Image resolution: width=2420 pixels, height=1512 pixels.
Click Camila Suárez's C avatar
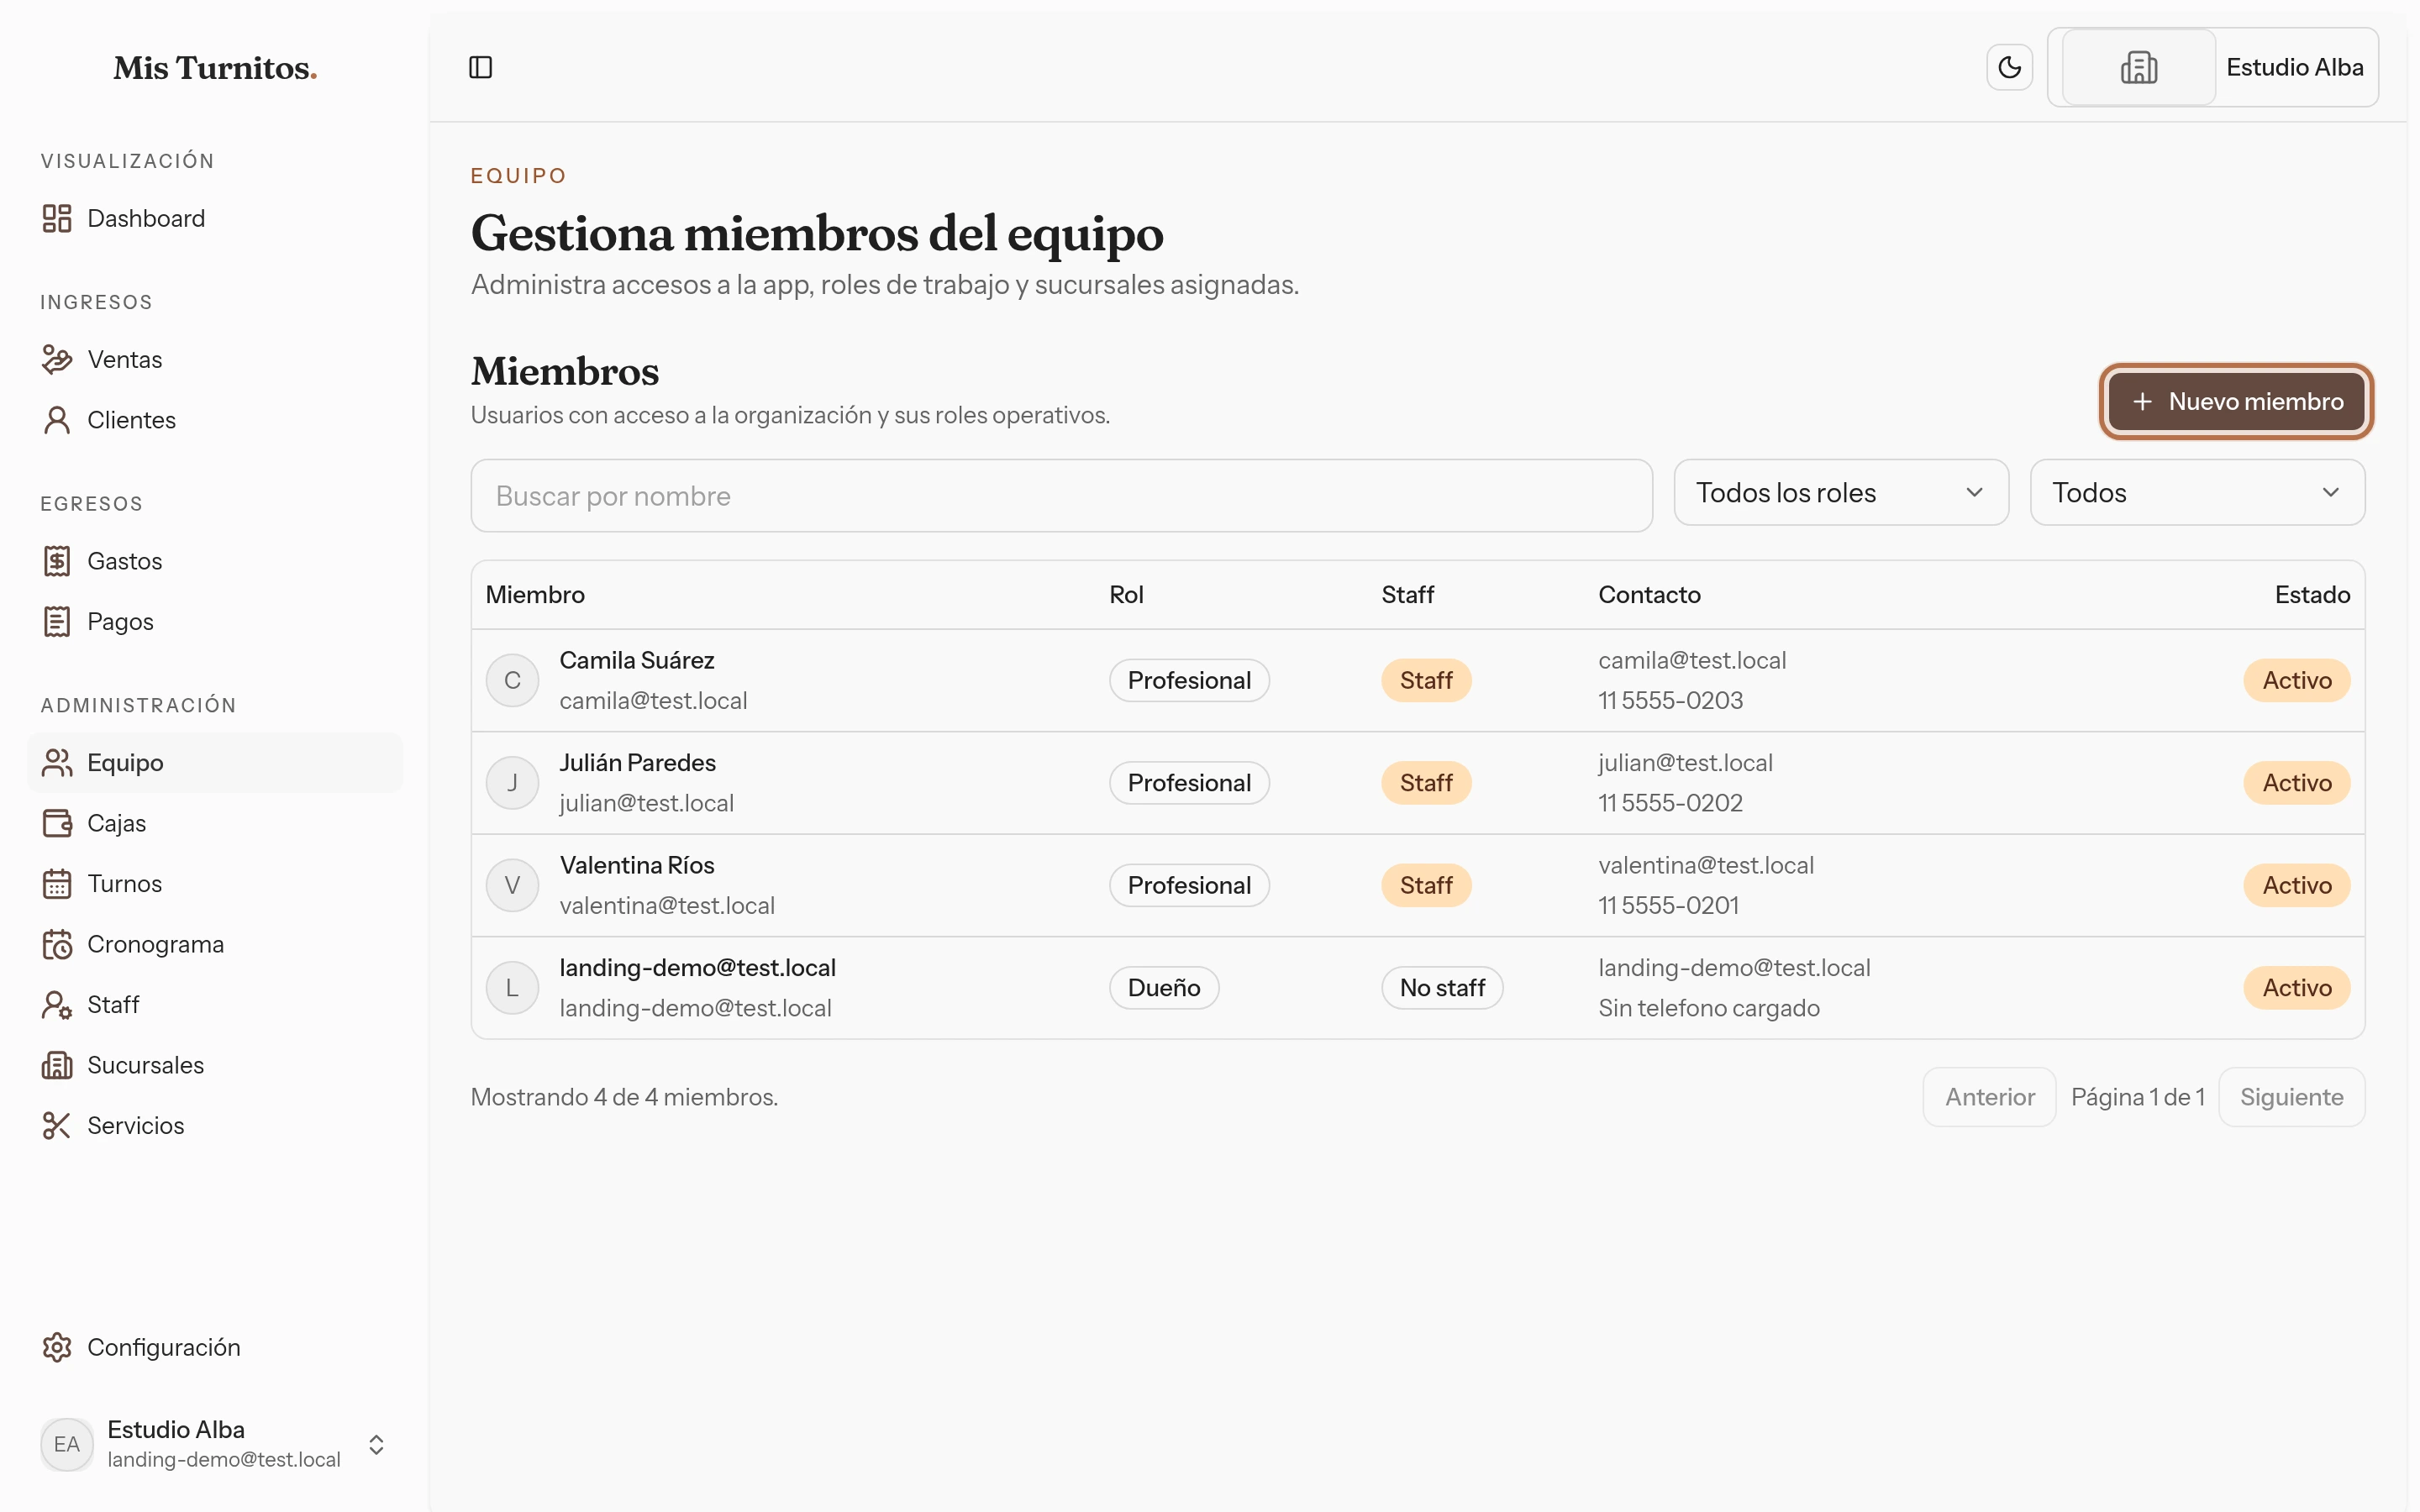click(x=512, y=680)
